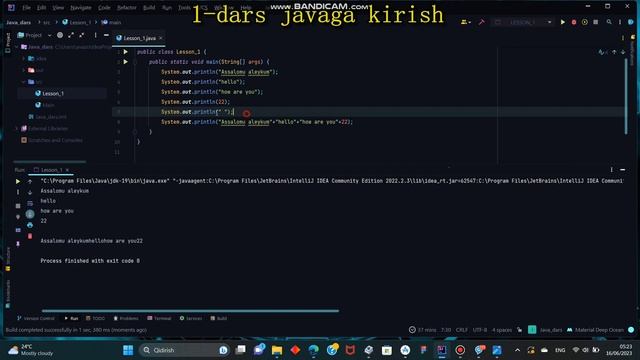This screenshot has height=360, width=640.
Task: Expand all nodes in Project panel
Action: click(x=71, y=36)
